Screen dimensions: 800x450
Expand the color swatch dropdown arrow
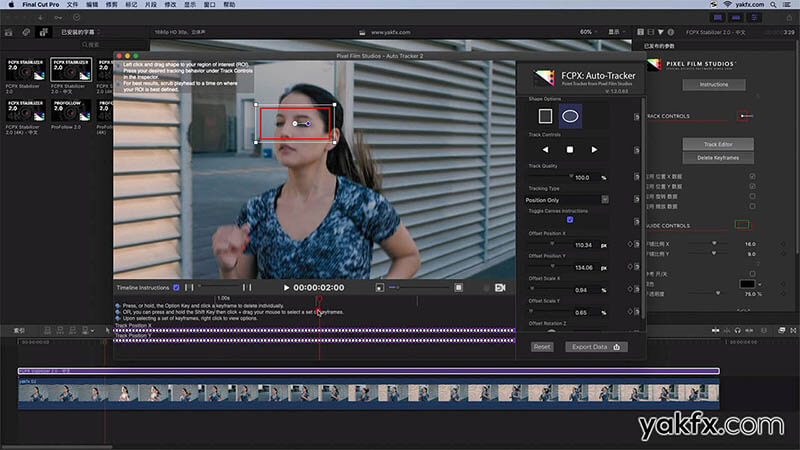pos(760,284)
